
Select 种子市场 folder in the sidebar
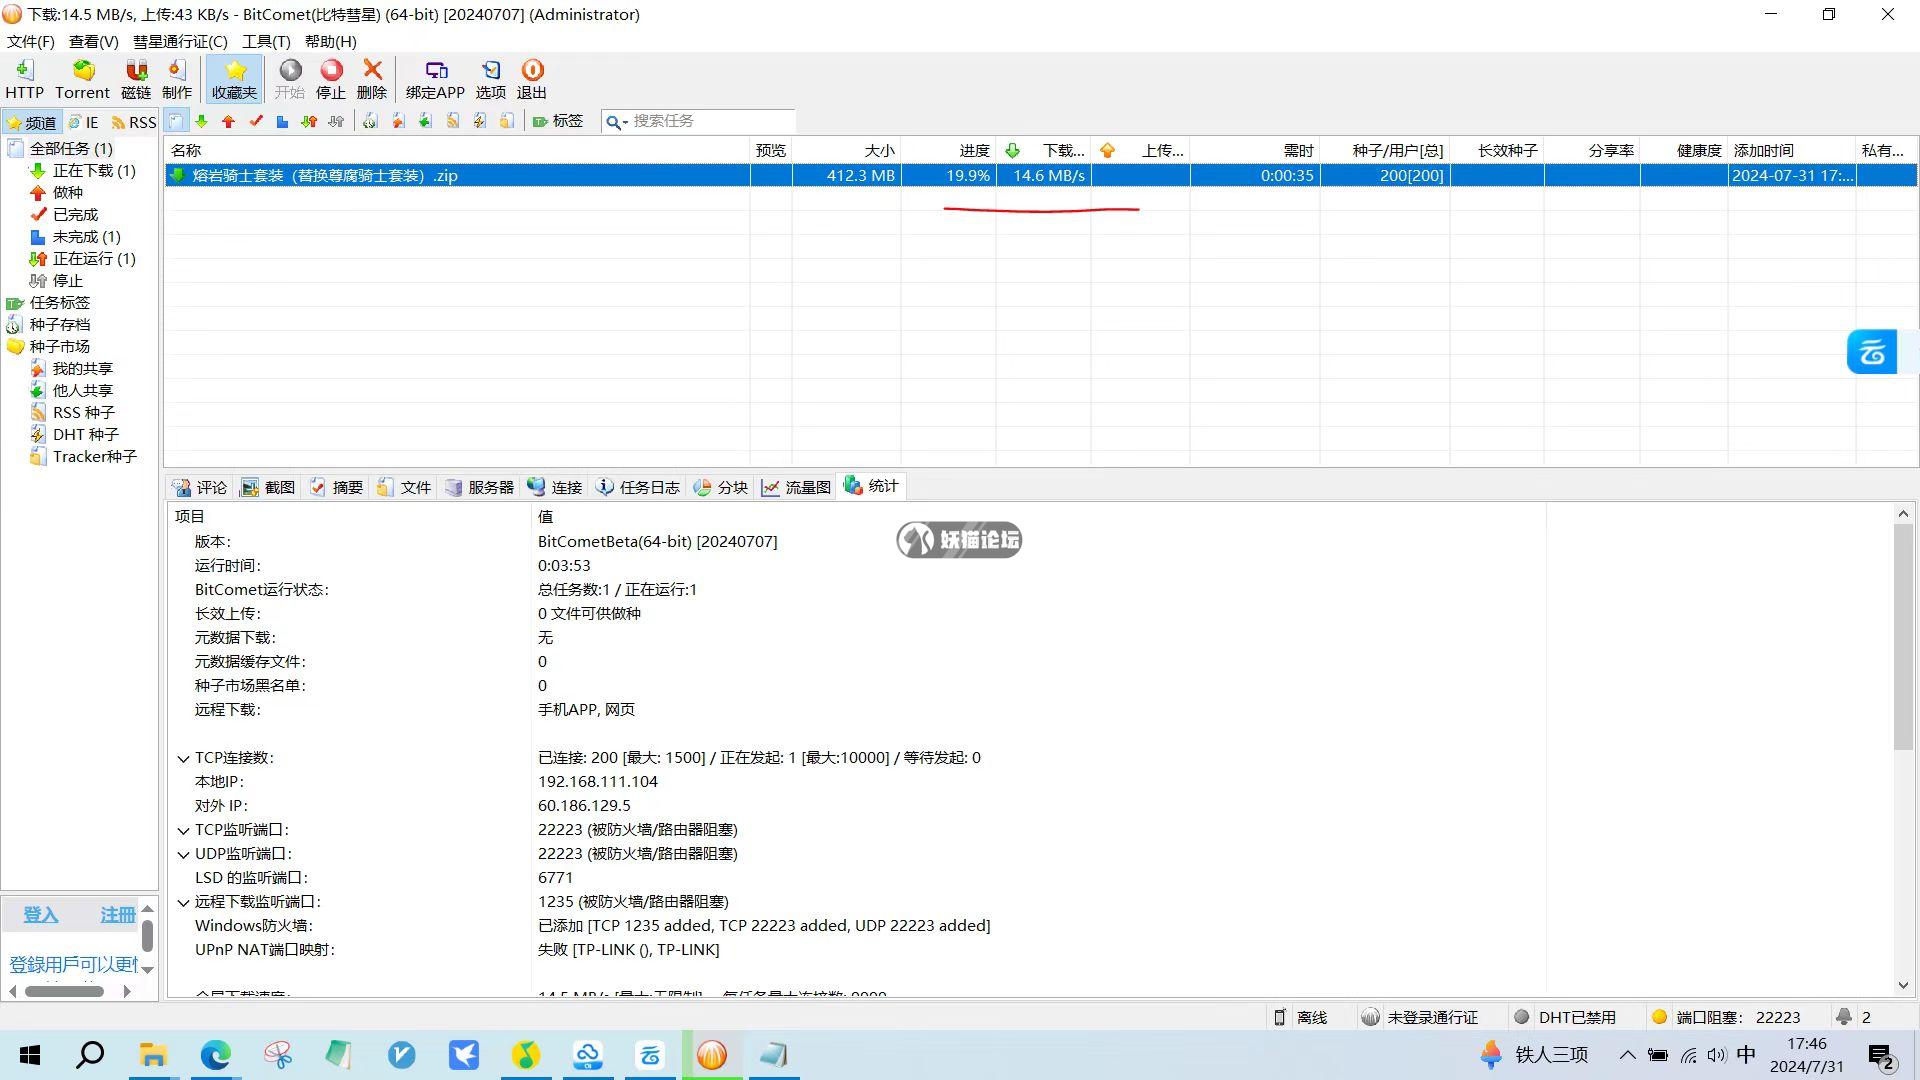60,346
